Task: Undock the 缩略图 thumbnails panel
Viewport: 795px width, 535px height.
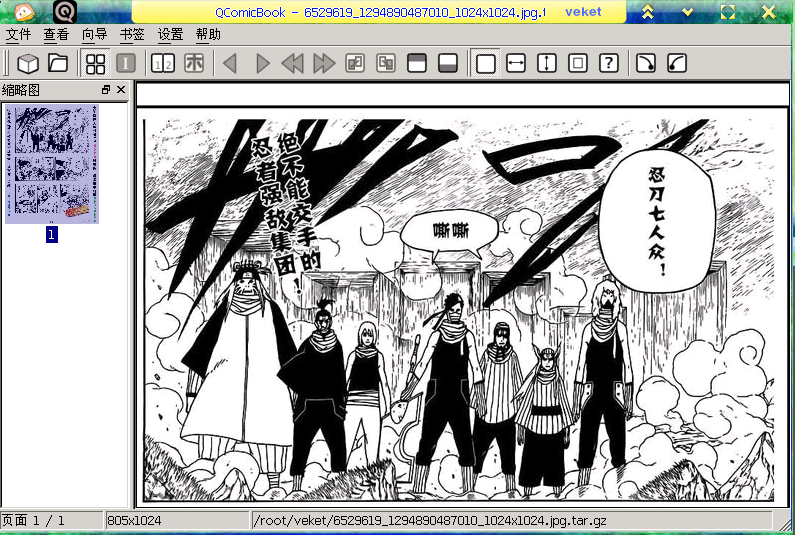Action: point(105,90)
